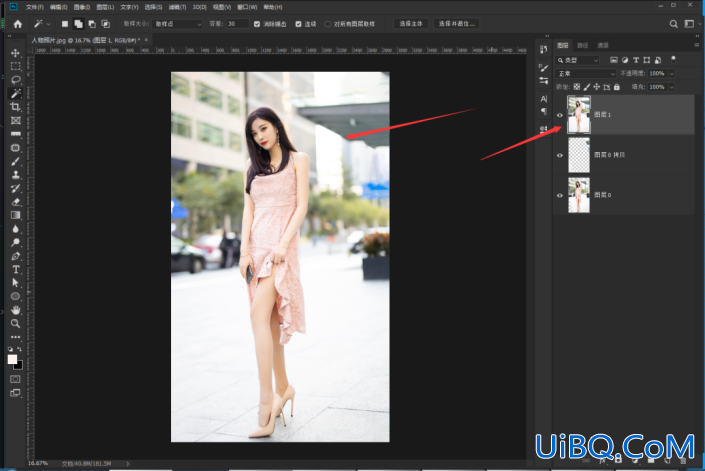Toggle the anti-alias (消除锯齿) checkbox
The image size is (705, 471).
(257, 24)
